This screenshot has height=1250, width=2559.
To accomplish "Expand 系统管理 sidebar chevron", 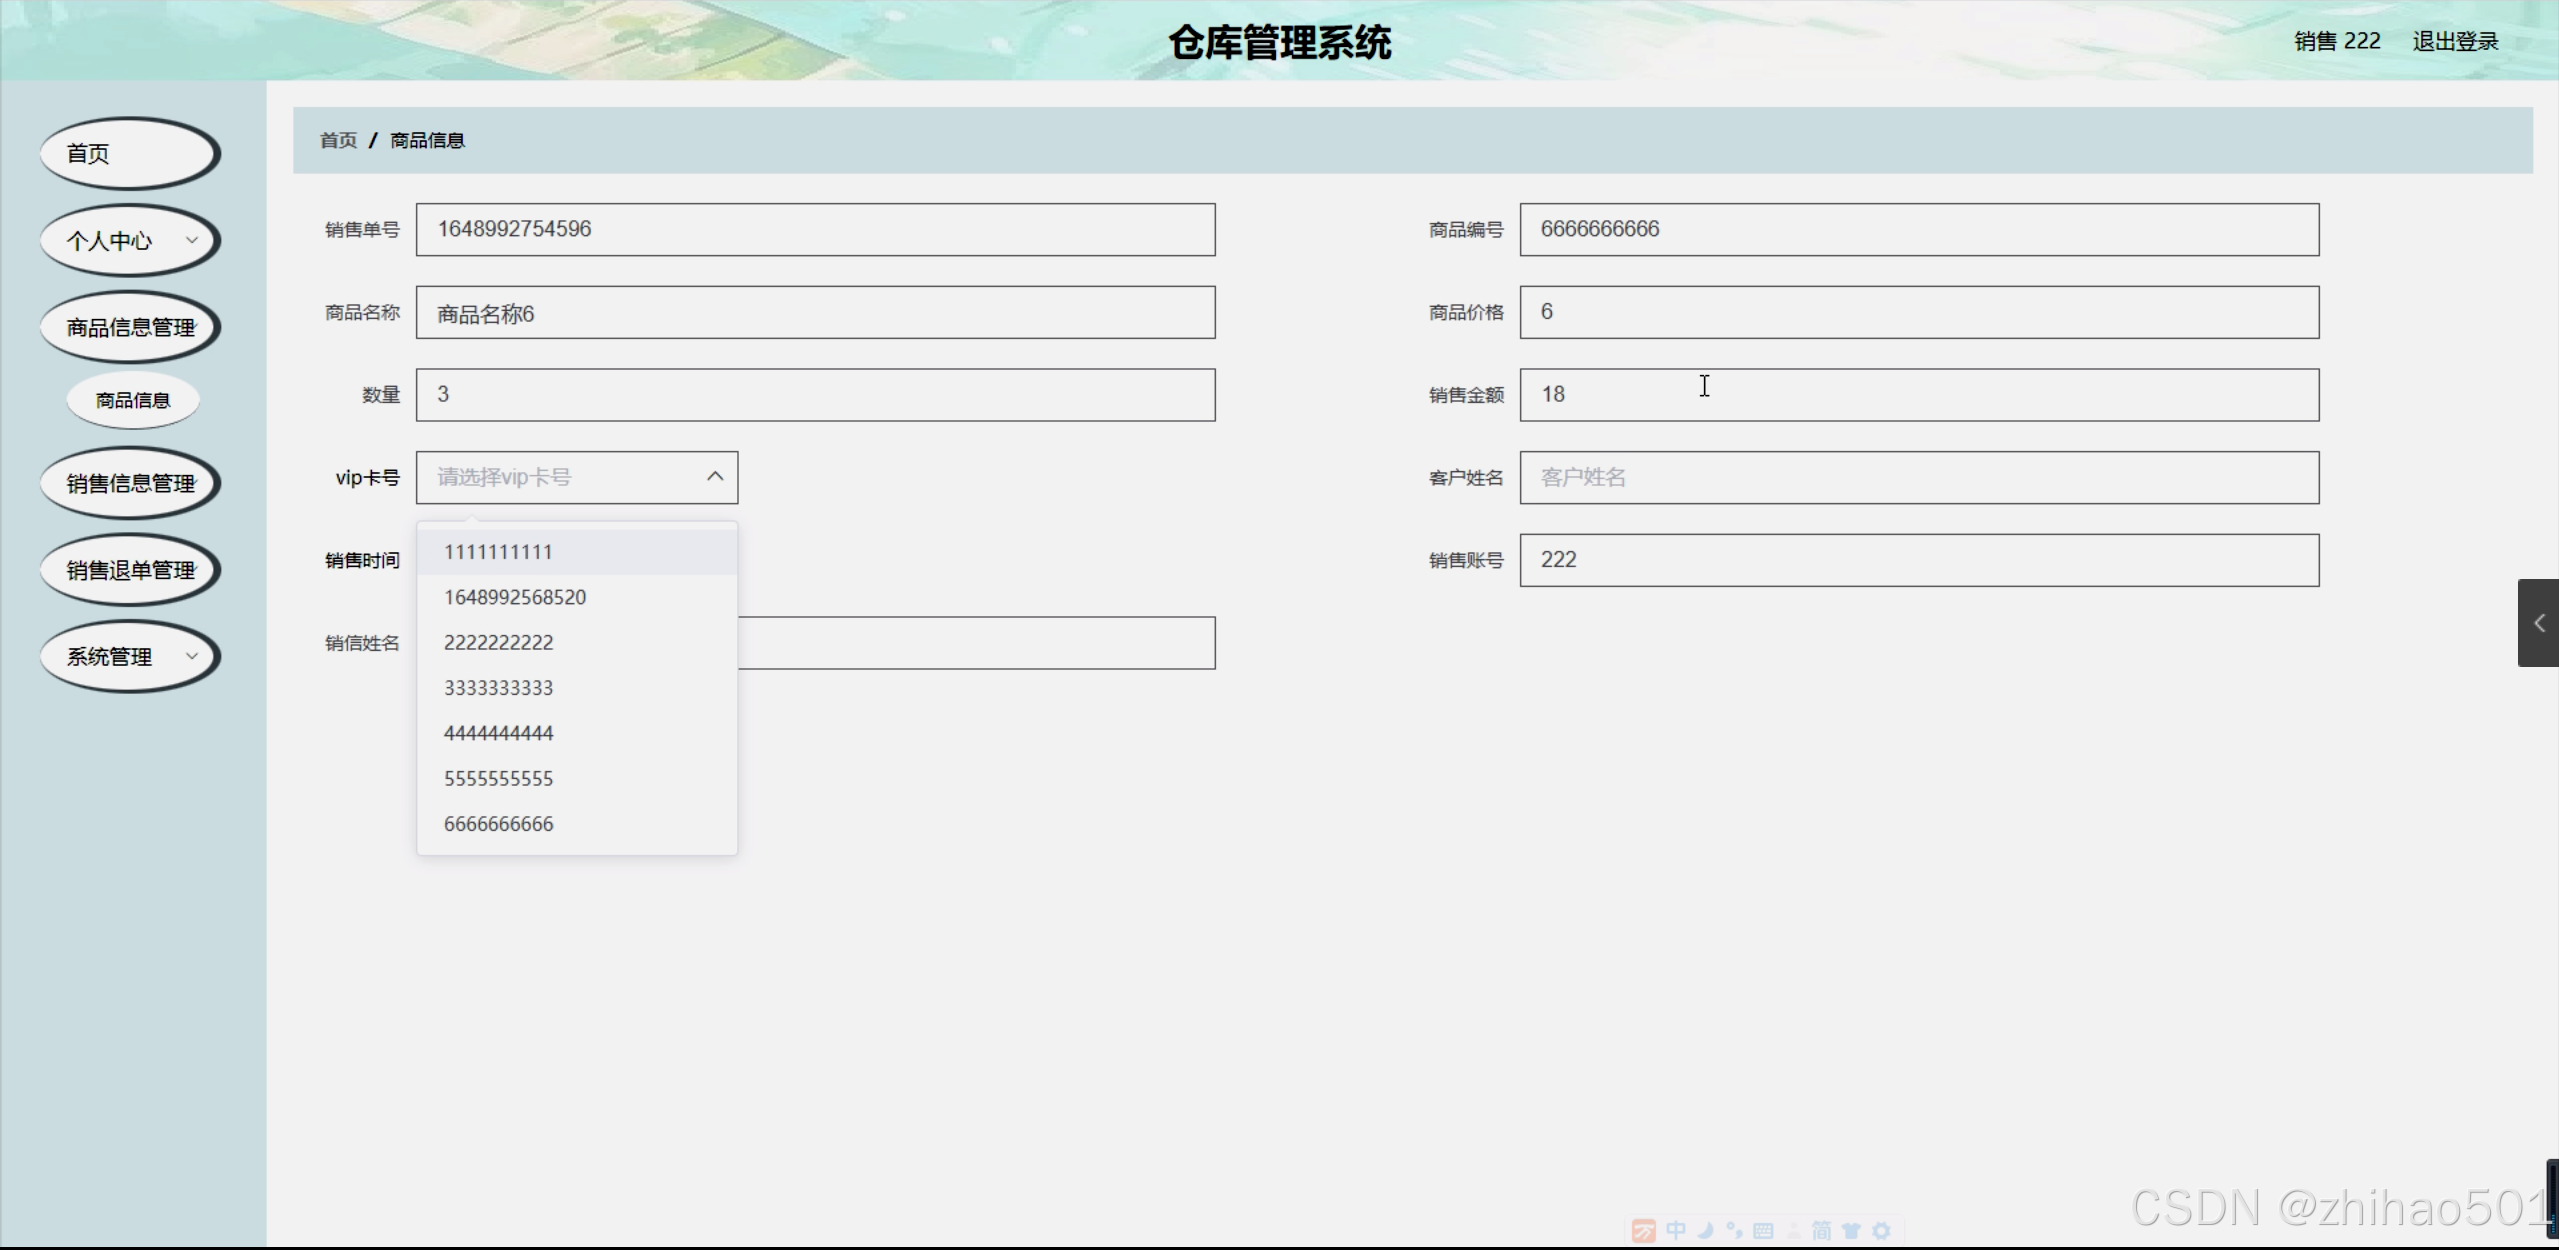I will (x=192, y=656).
